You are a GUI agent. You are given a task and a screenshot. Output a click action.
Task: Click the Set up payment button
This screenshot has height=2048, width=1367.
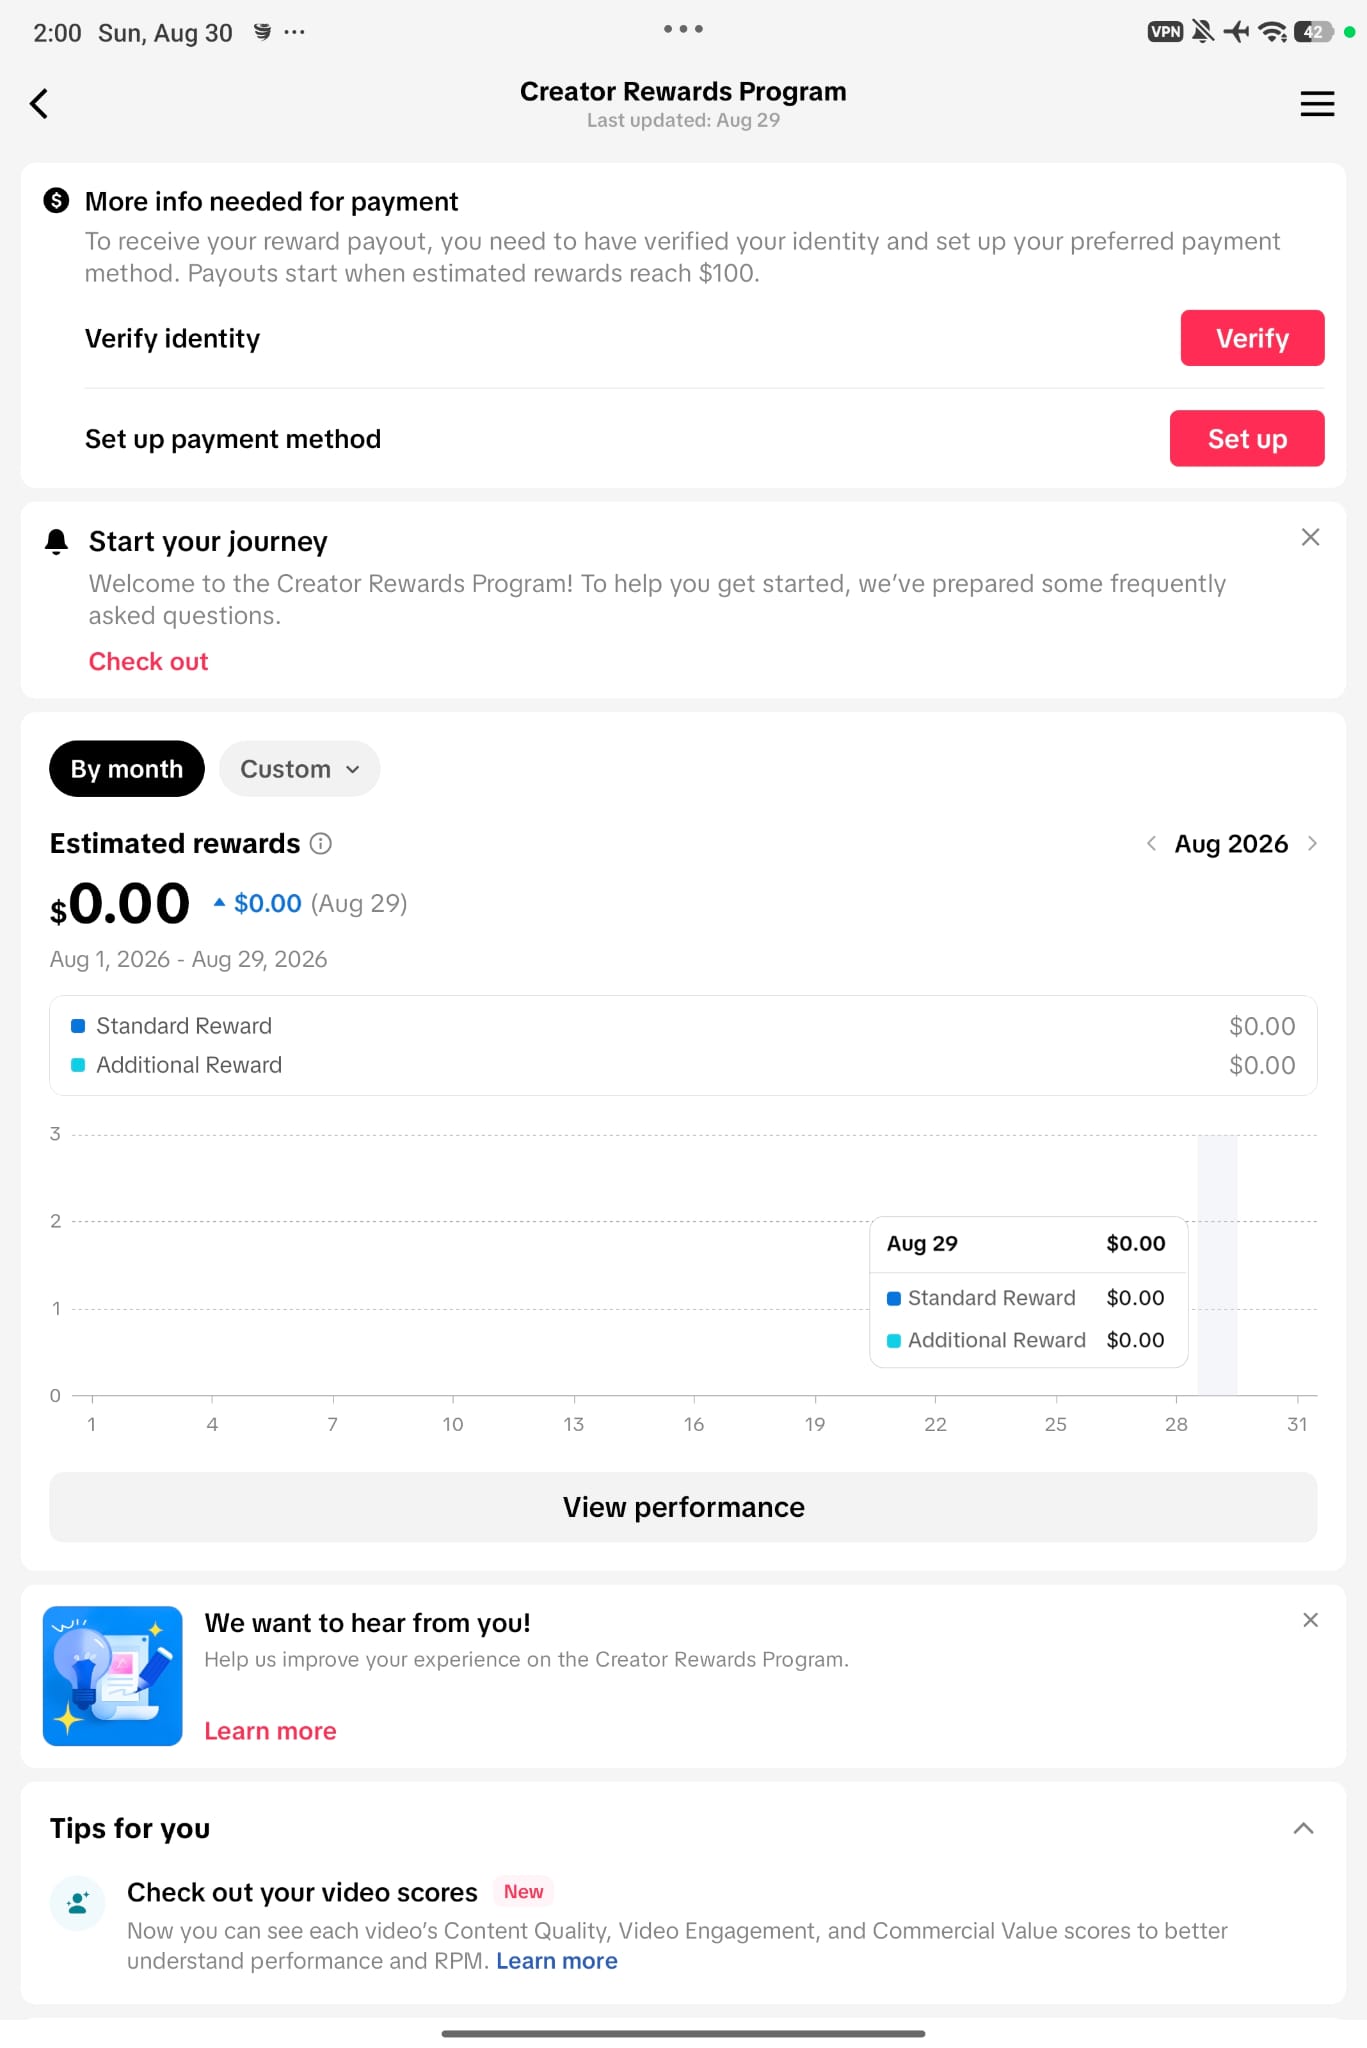coord(1247,438)
